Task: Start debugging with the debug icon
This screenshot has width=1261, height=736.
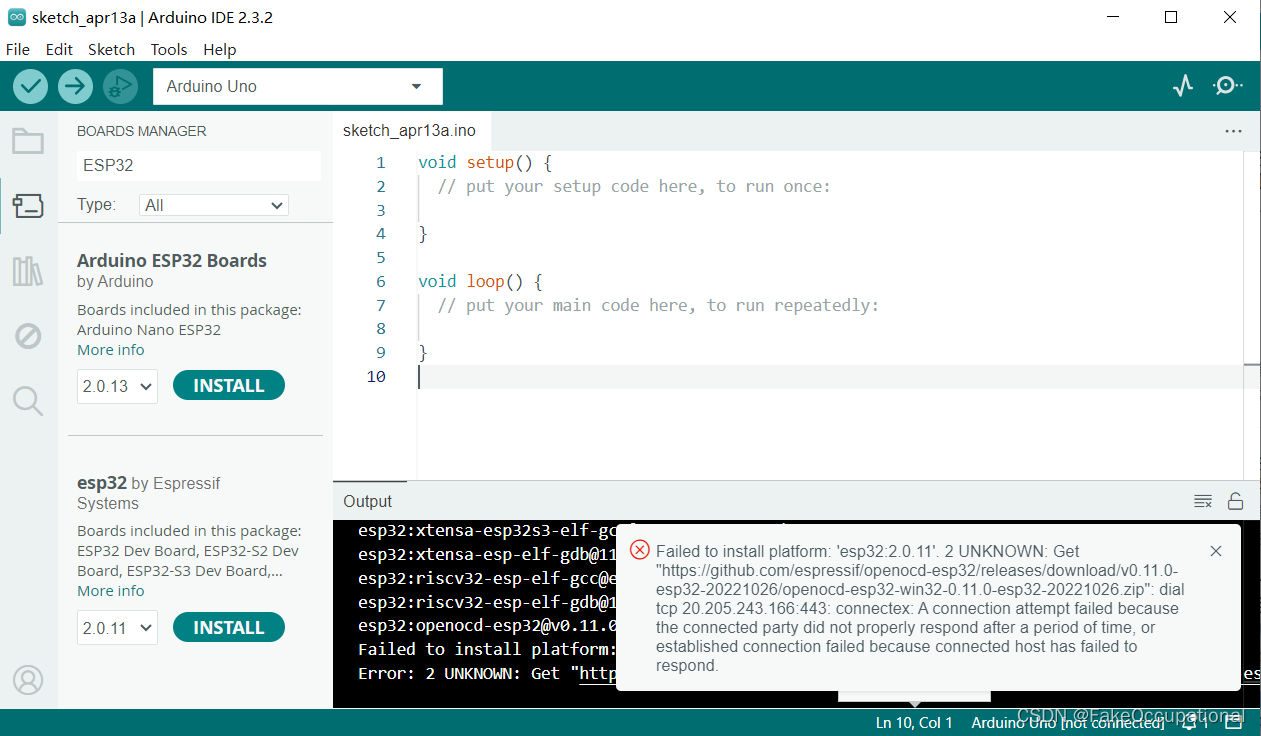Action: pyautogui.click(x=120, y=86)
